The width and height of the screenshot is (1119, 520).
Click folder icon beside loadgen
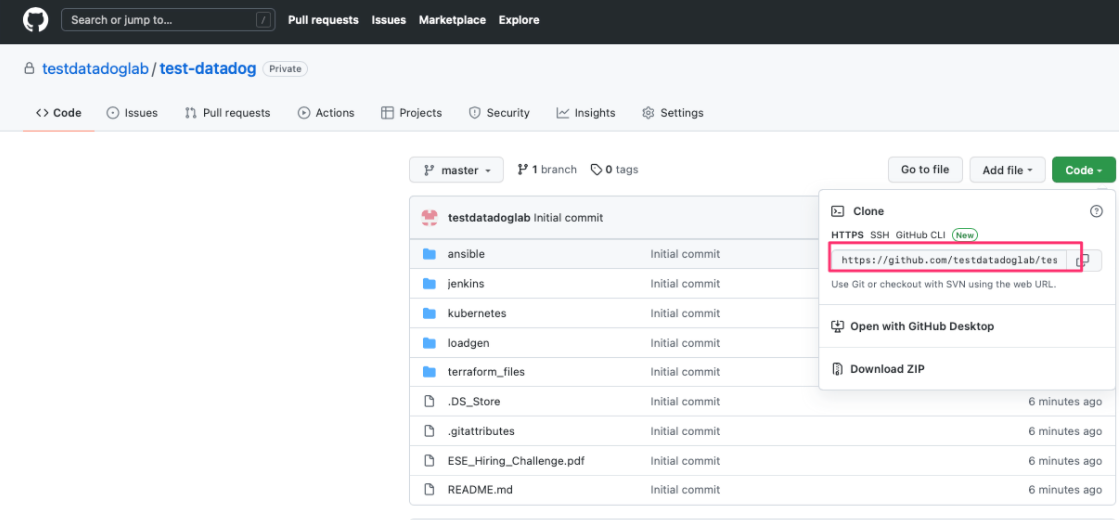tap(429, 343)
